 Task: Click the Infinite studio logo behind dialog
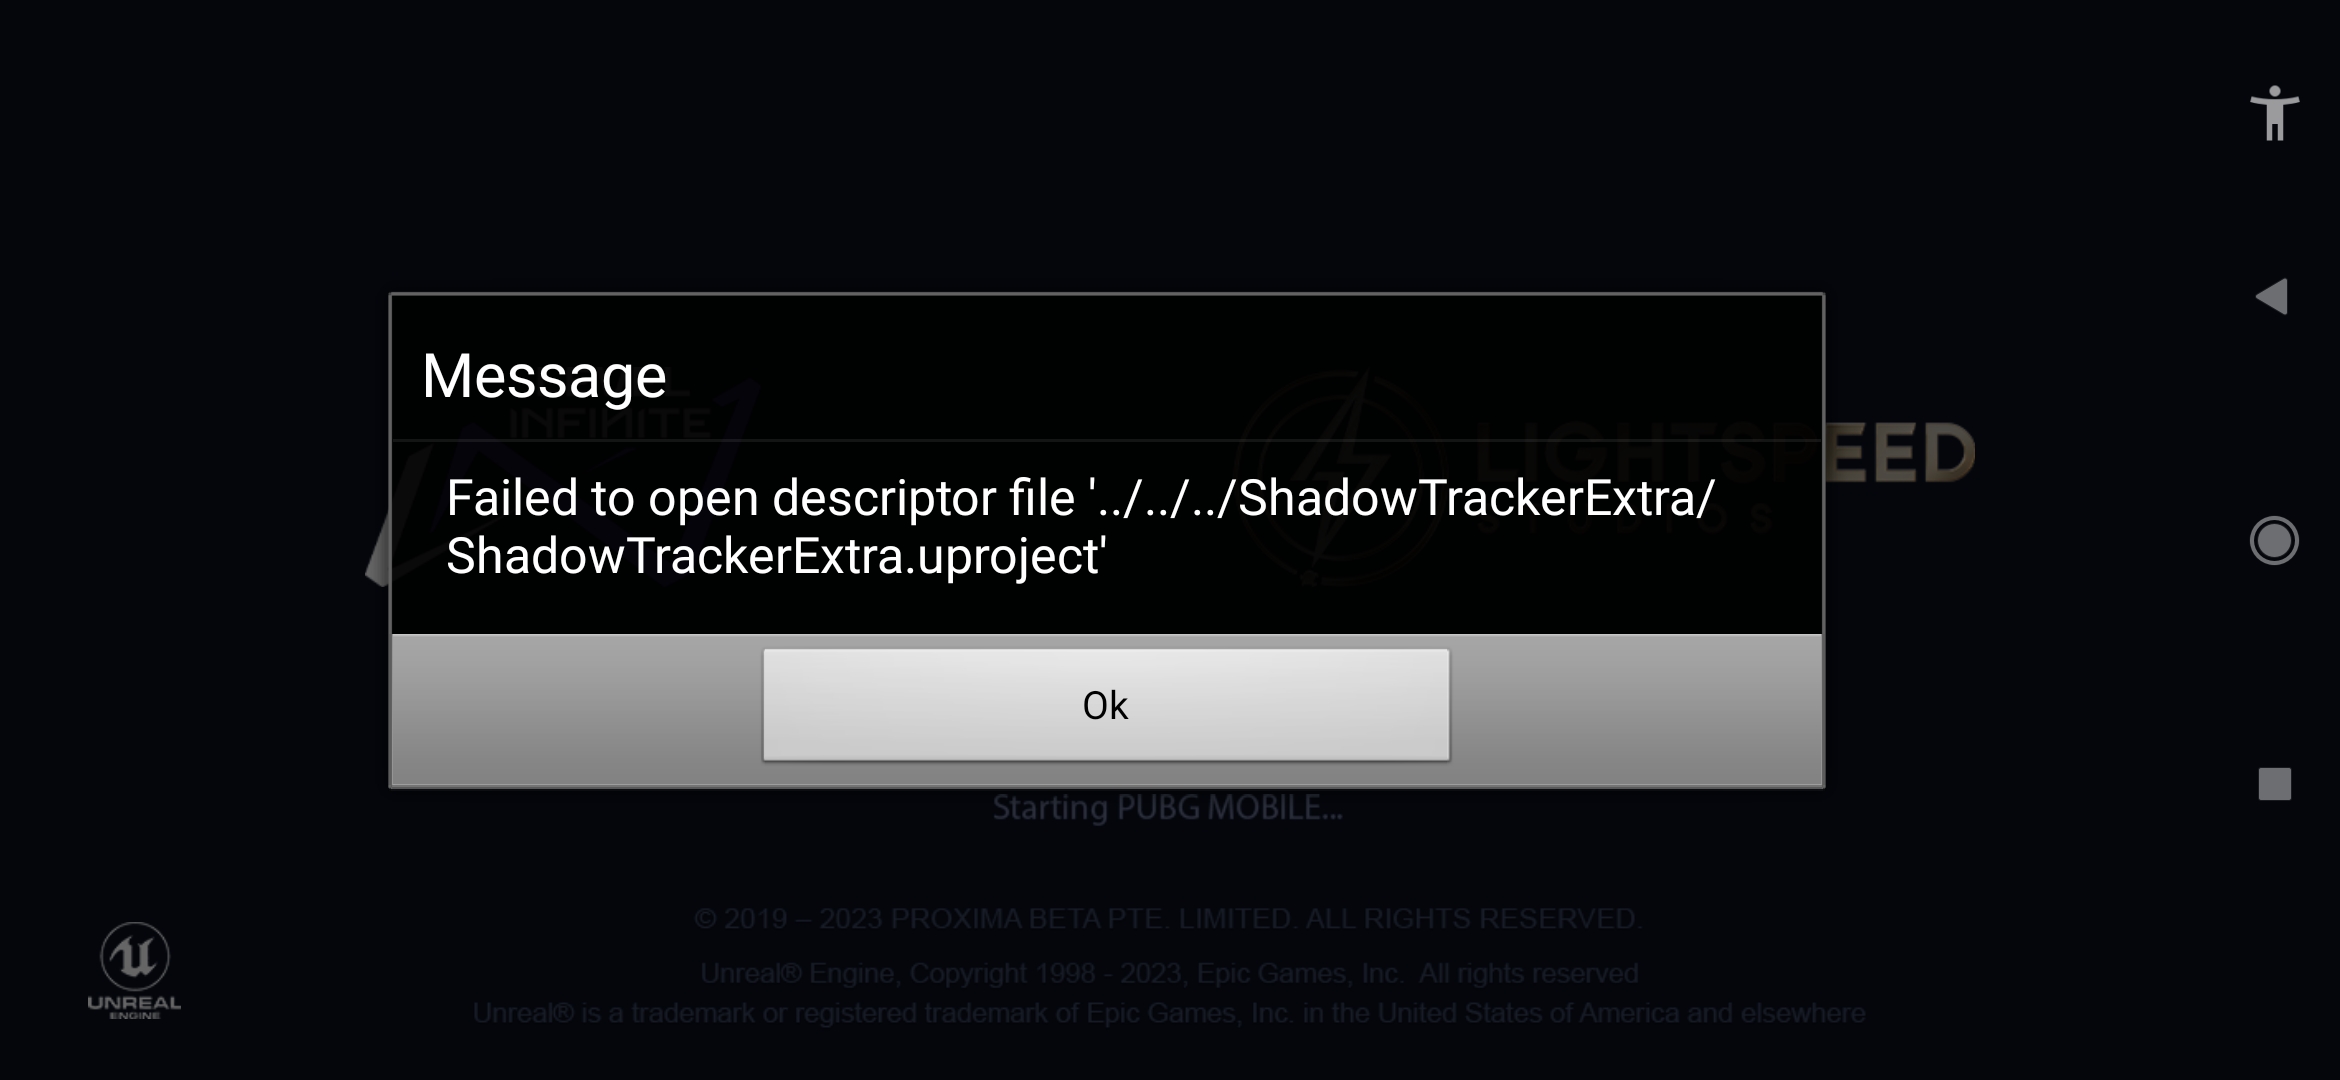tap(560, 480)
